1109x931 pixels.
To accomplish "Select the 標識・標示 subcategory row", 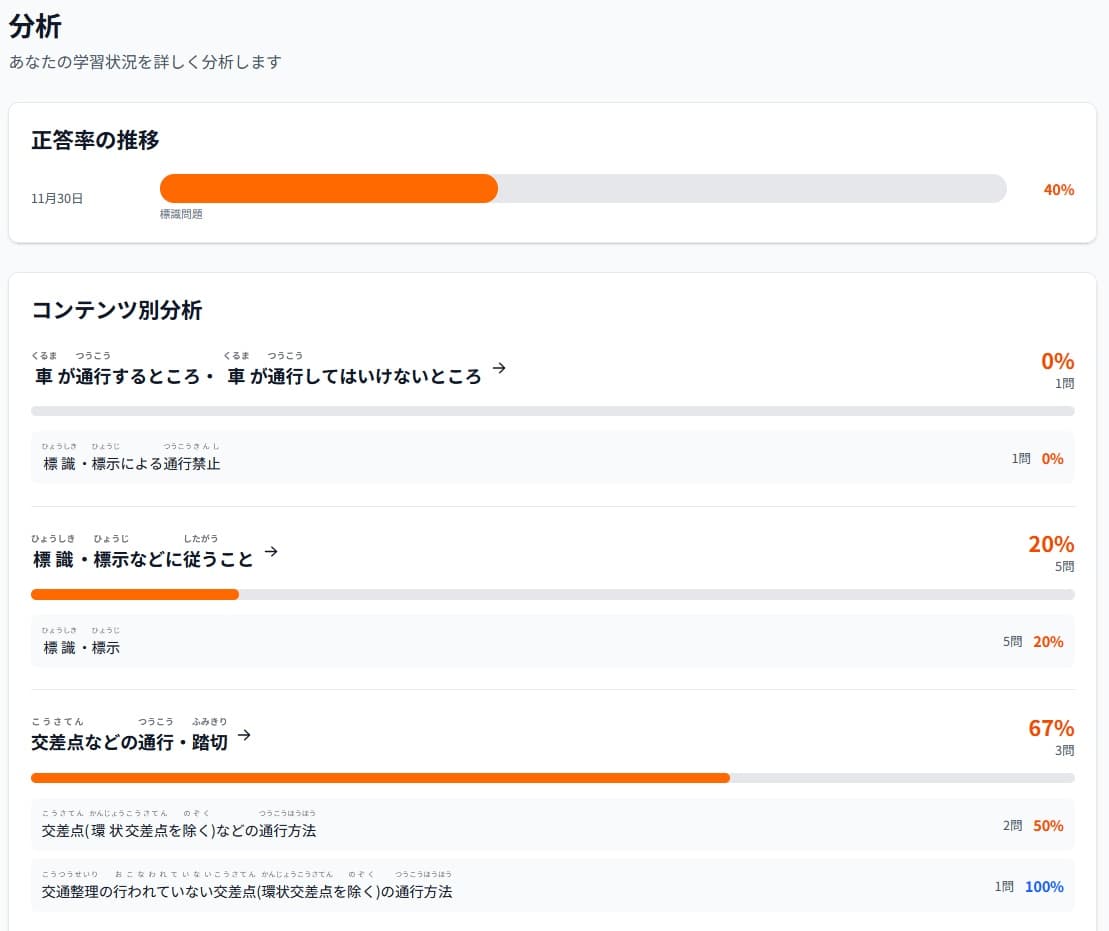I will click(554, 641).
